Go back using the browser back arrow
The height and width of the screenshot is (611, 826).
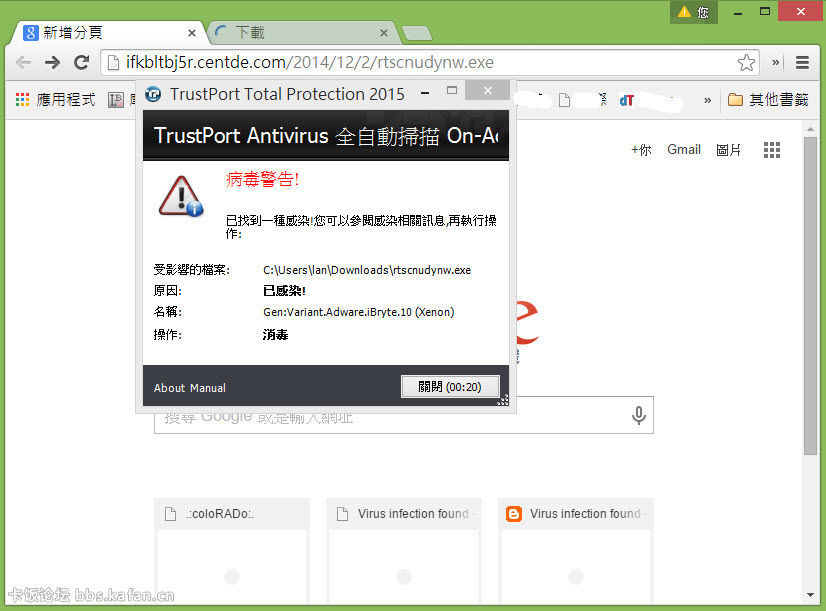click(23, 63)
